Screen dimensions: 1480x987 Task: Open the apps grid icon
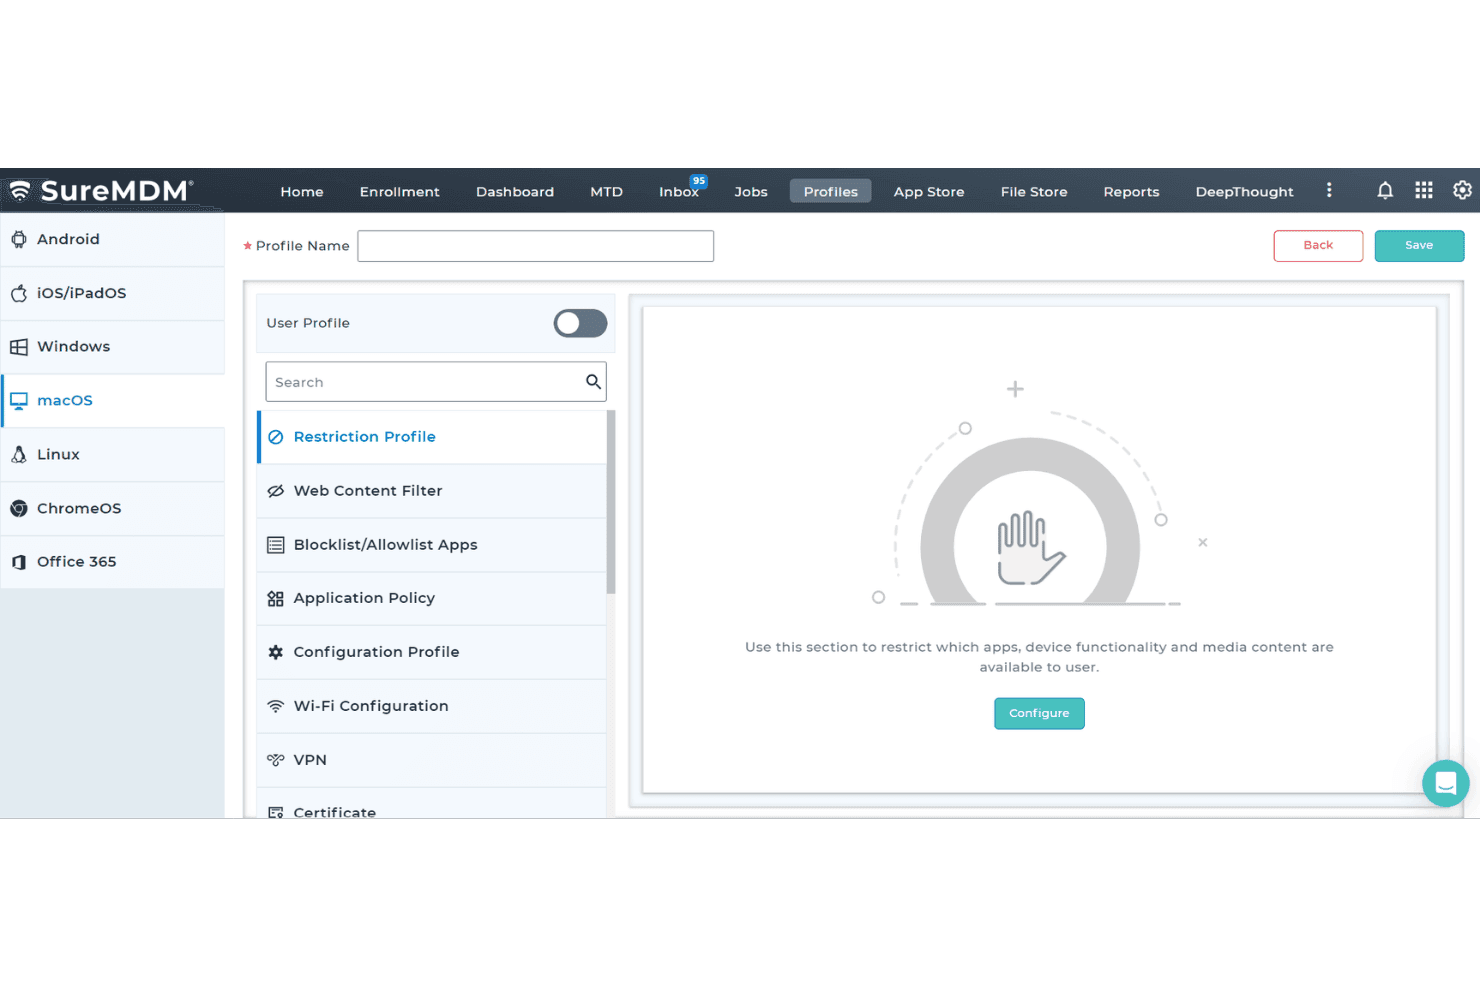pyautogui.click(x=1424, y=190)
